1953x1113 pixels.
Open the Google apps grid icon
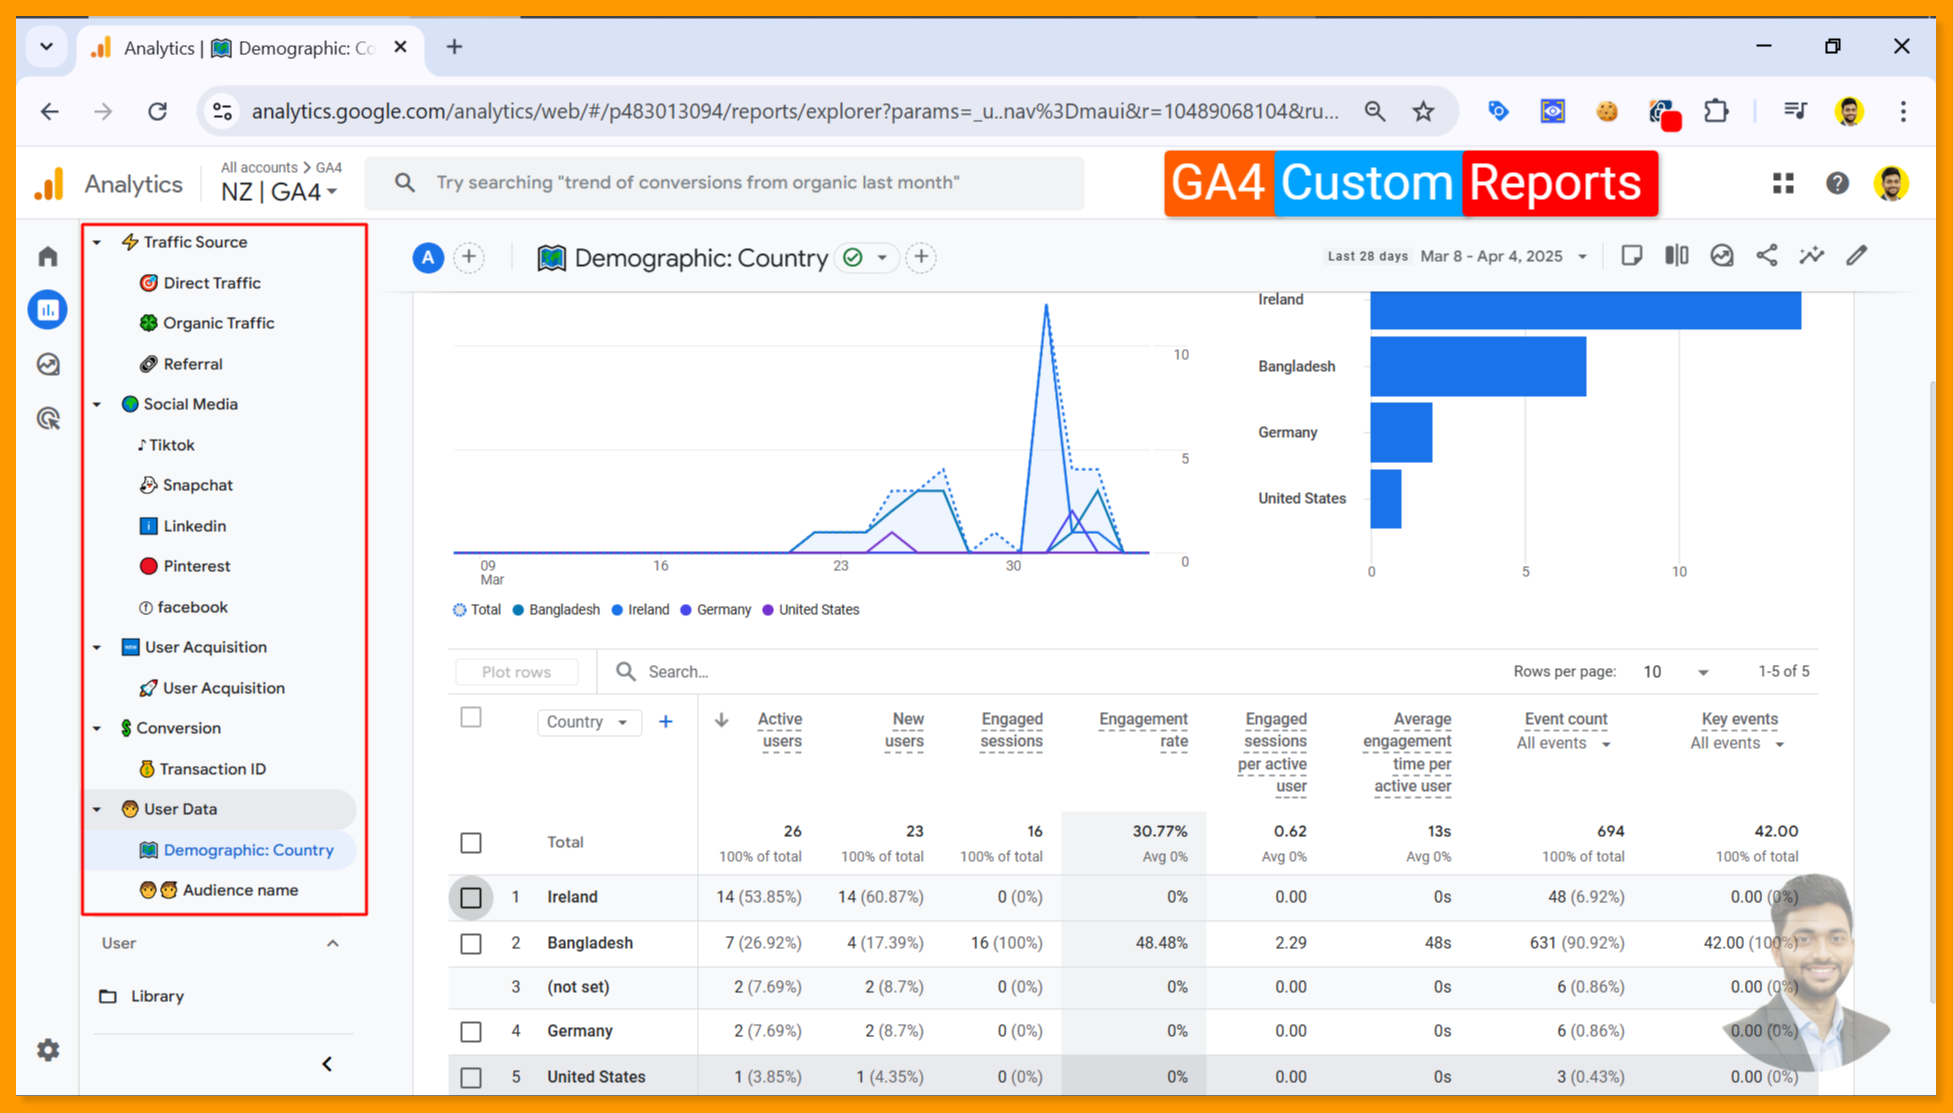tap(1783, 183)
